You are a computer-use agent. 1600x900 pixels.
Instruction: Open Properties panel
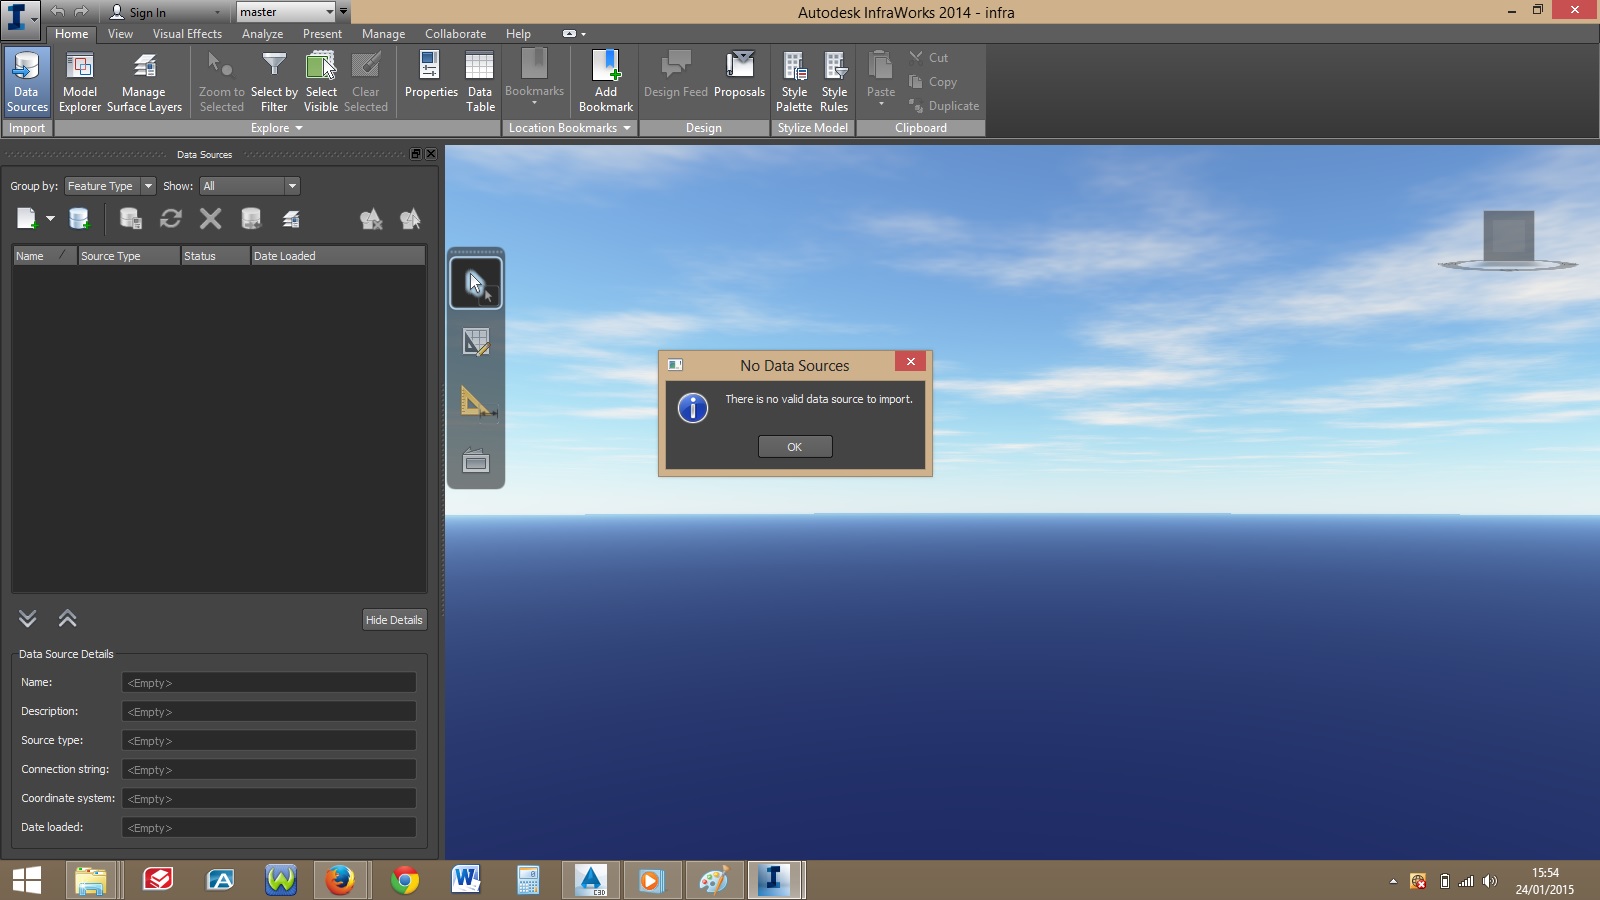(x=431, y=76)
